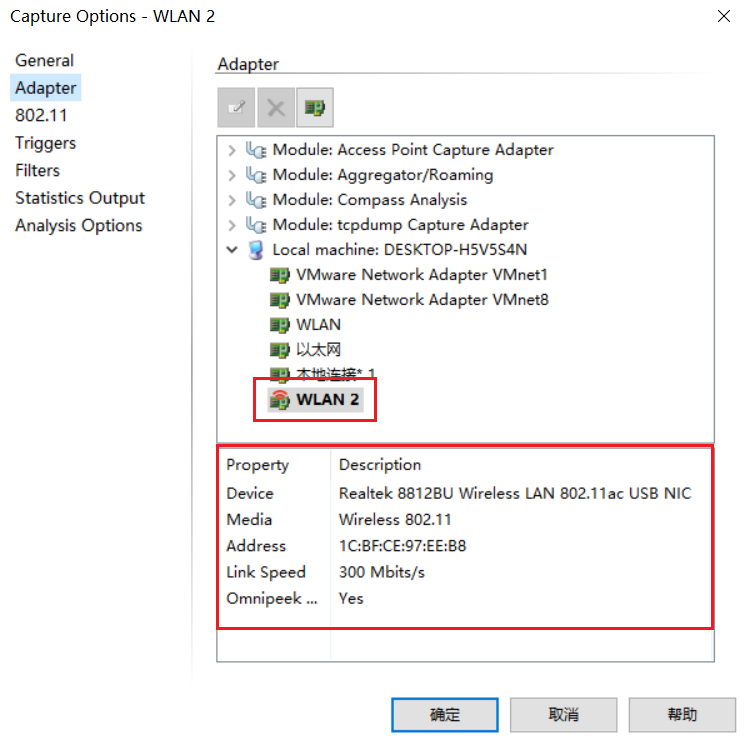745x744 pixels.
Task: Click the Omnipeek property label
Action: (x=272, y=598)
